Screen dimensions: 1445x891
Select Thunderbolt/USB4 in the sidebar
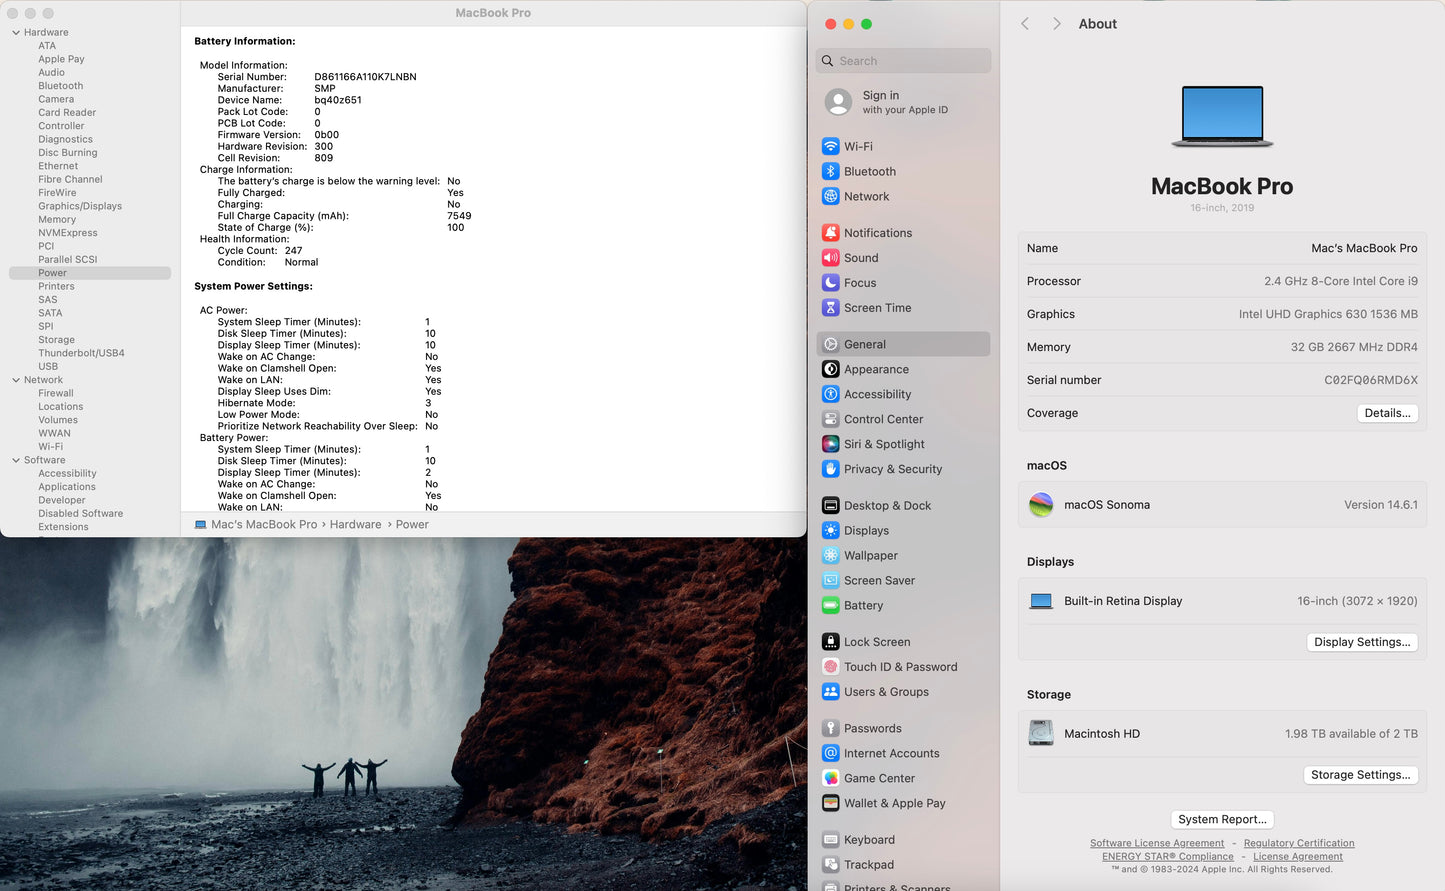[81, 353]
